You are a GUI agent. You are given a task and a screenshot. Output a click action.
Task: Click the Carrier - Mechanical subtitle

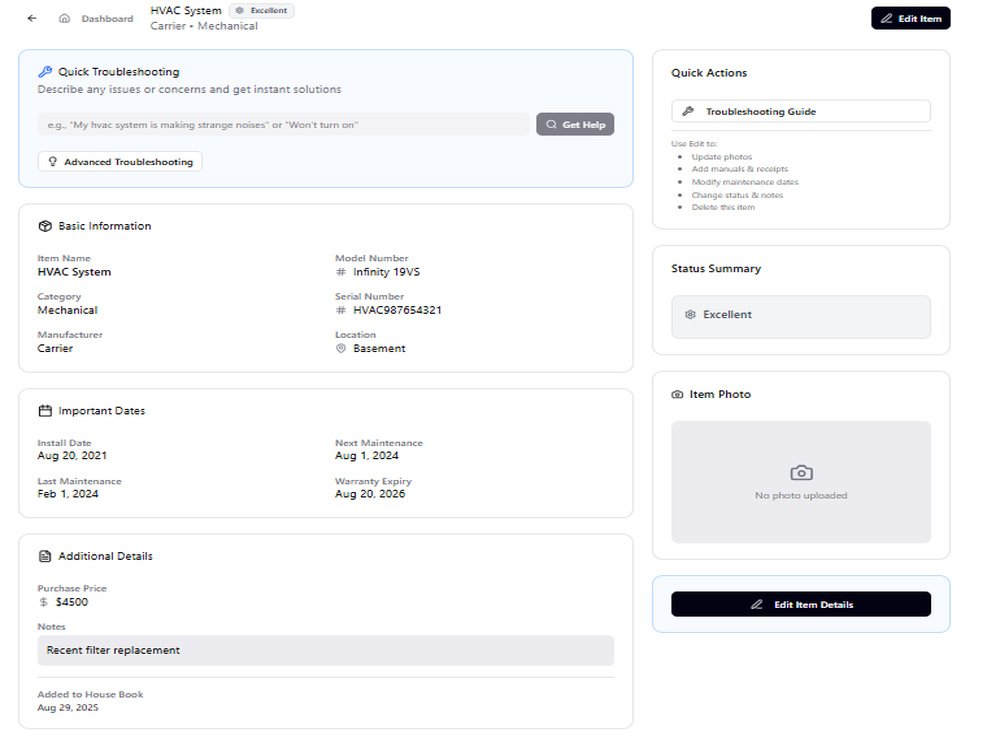click(204, 26)
